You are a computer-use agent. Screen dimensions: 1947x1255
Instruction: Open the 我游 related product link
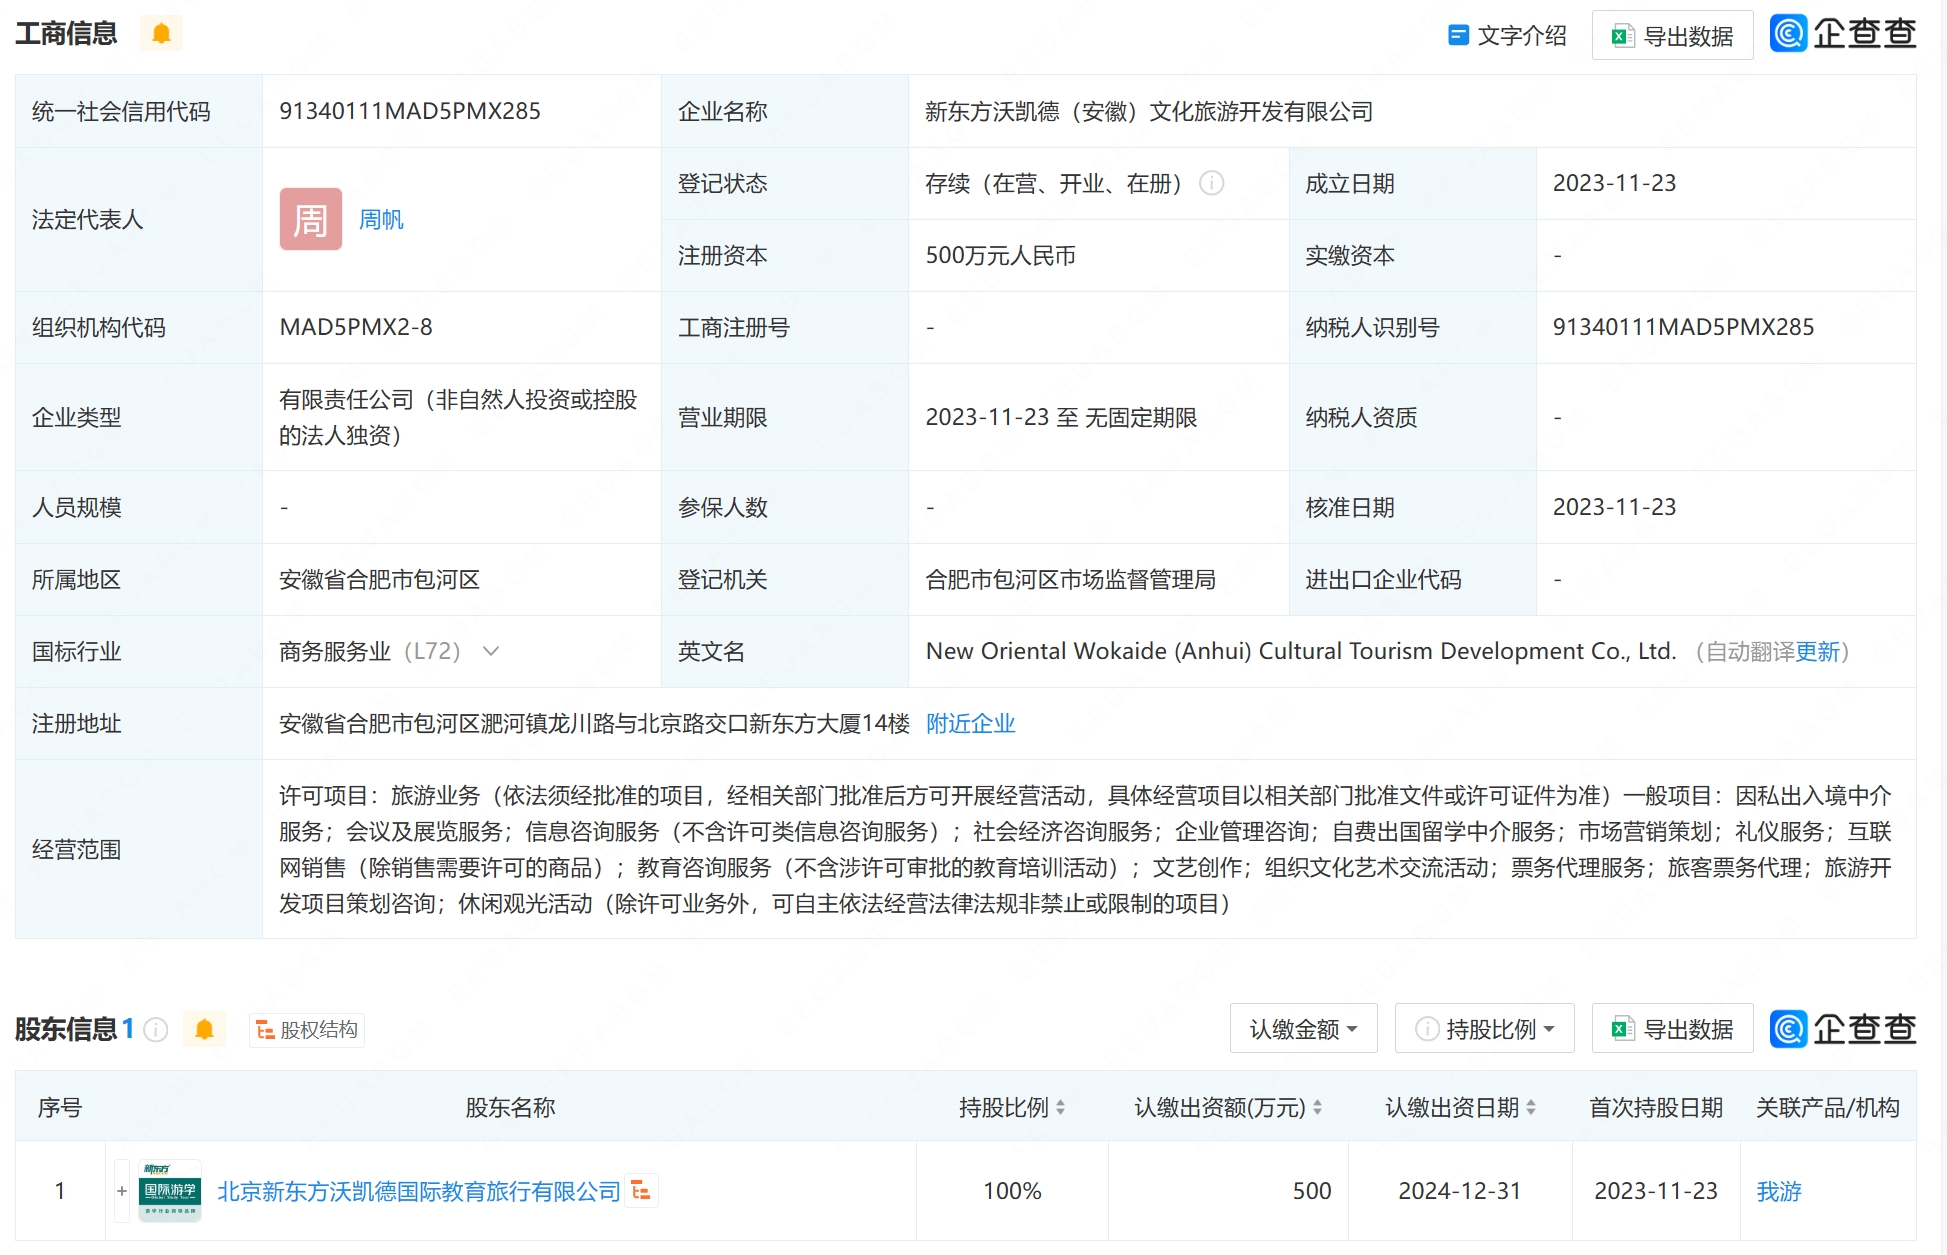[x=1778, y=1191]
